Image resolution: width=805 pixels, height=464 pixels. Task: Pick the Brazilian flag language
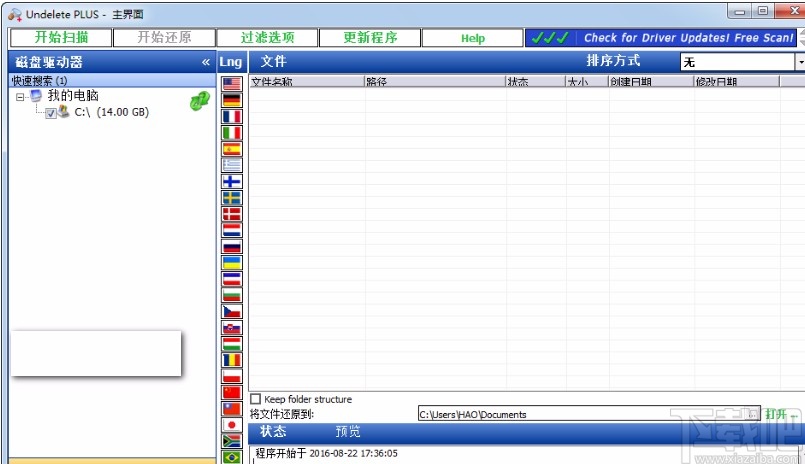pyautogui.click(x=232, y=457)
